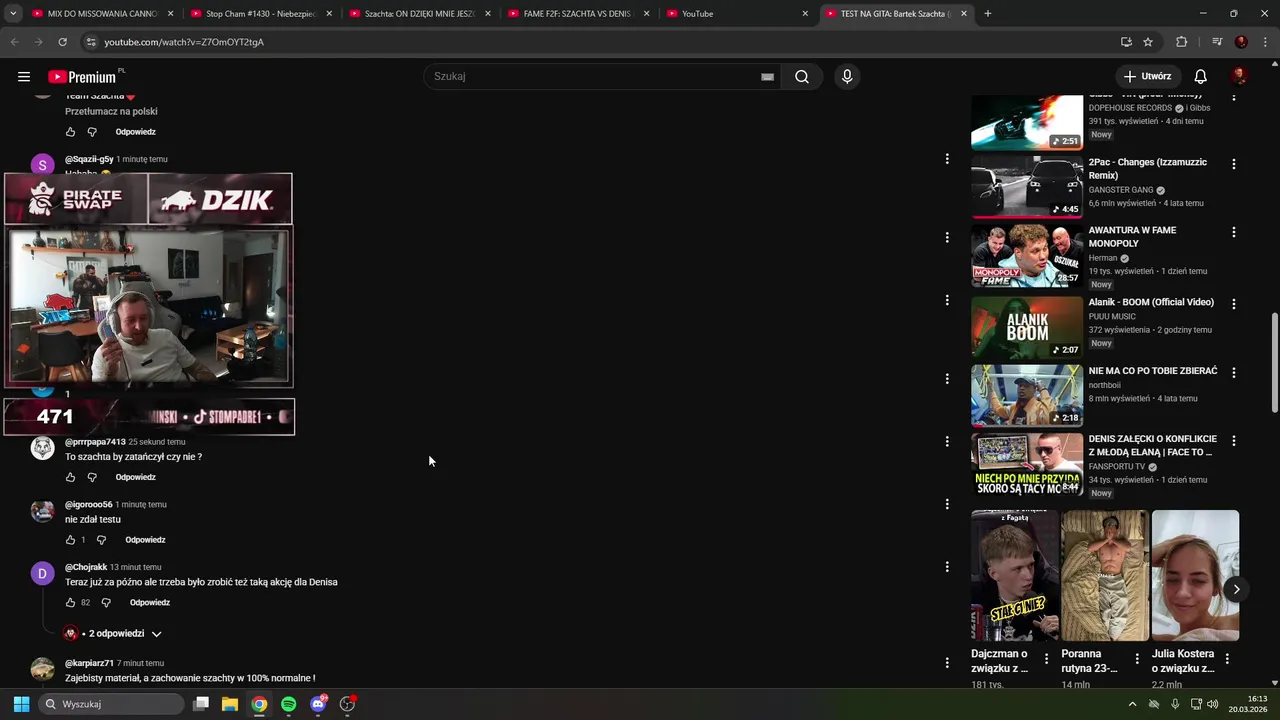Screen dimensions: 1280x720
Task: Open Spotify from the taskbar
Action: pyautogui.click(x=288, y=704)
